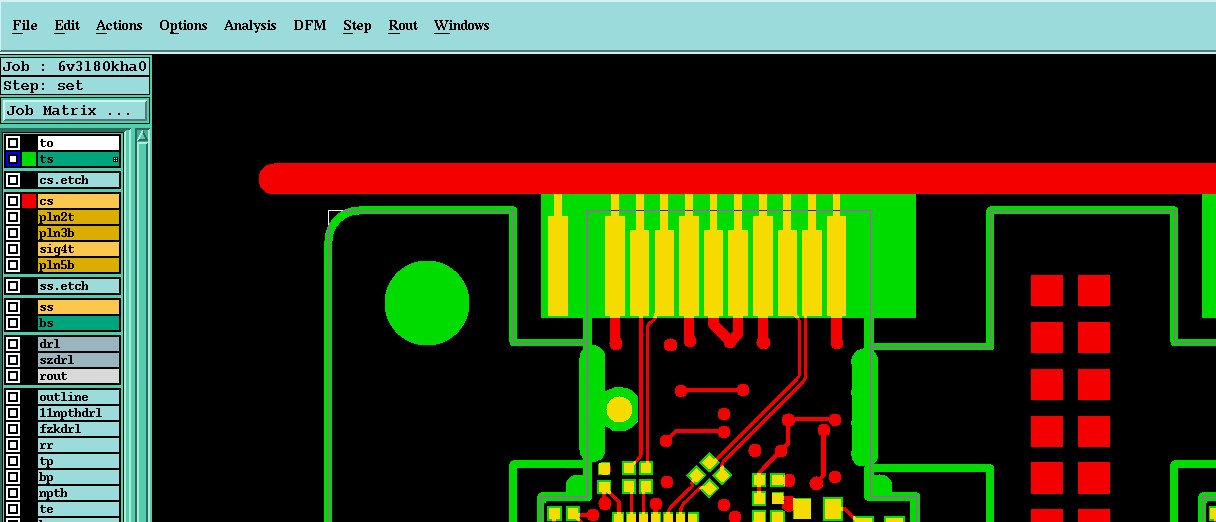Open the Step menu
The image size is (1216, 522).
coord(357,25)
